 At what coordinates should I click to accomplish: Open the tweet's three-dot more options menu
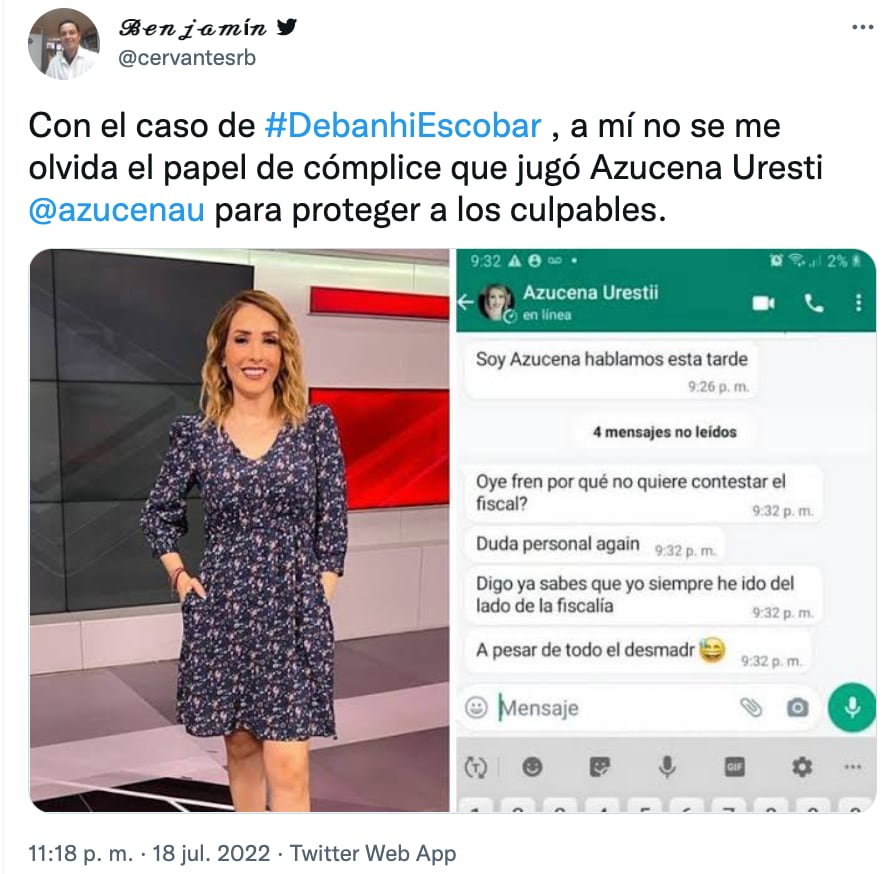(862, 27)
